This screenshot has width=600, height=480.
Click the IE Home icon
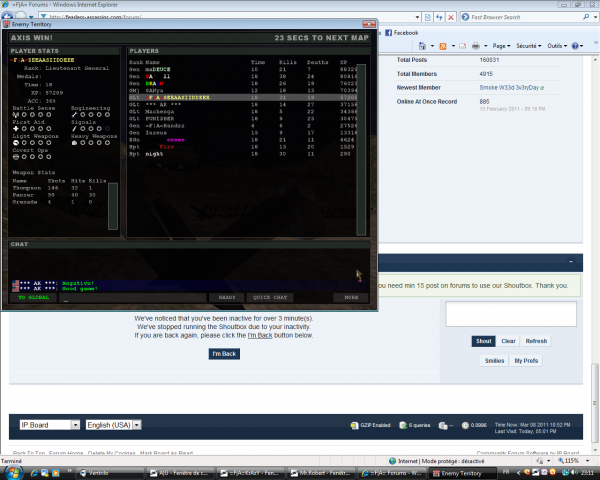422,46
